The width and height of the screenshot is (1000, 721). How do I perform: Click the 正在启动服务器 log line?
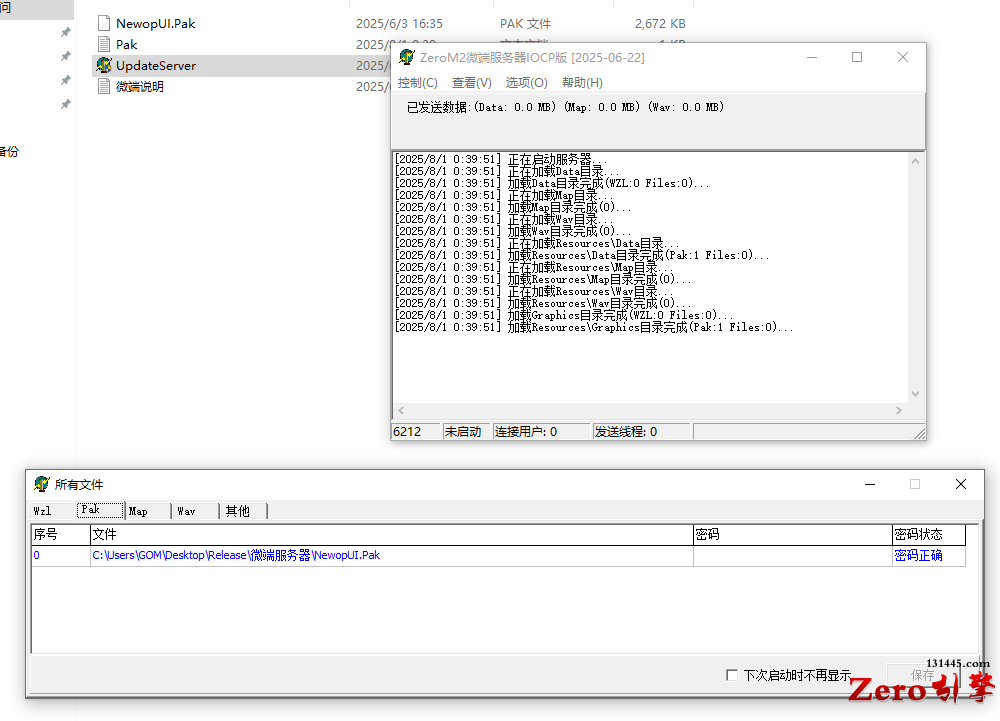coord(501,159)
